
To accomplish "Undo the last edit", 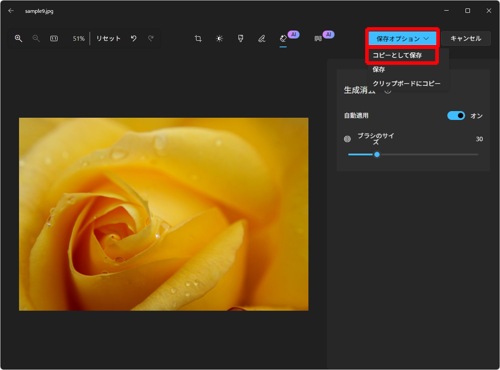I will click(134, 38).
